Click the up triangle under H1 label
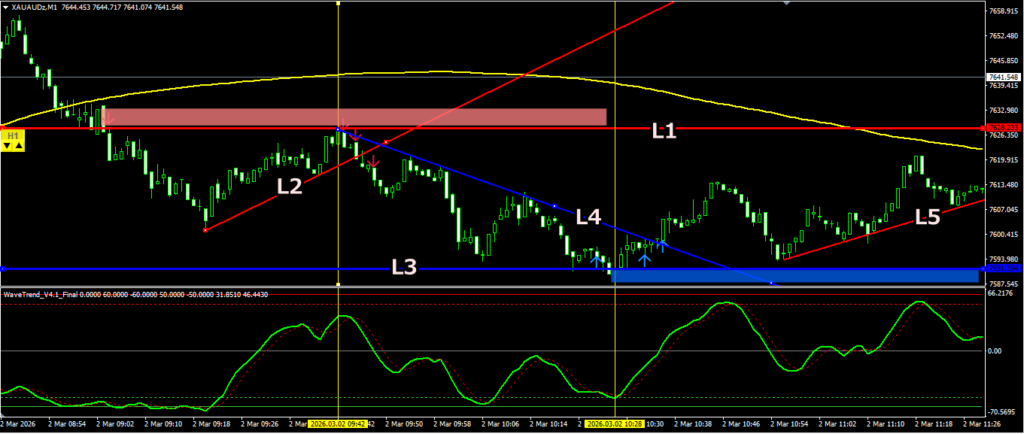1024x434 pixels. (x=19, y=146)
